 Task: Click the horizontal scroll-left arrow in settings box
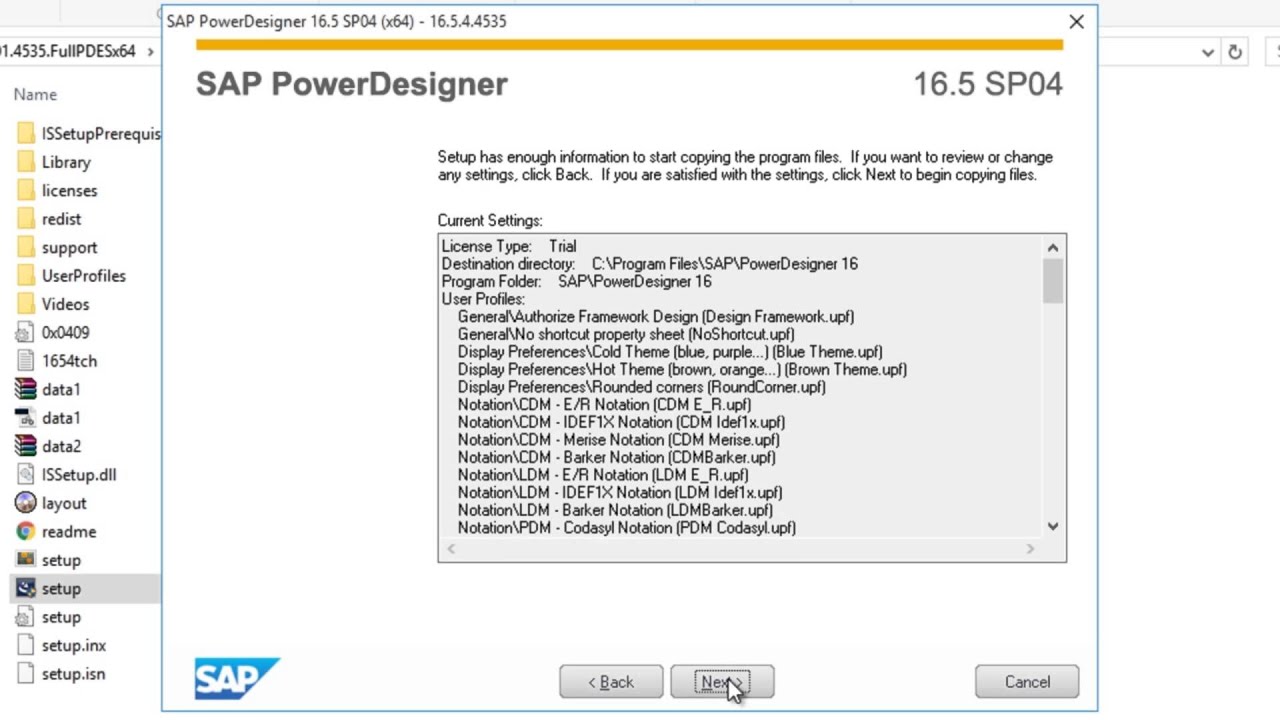coord(451,548)
